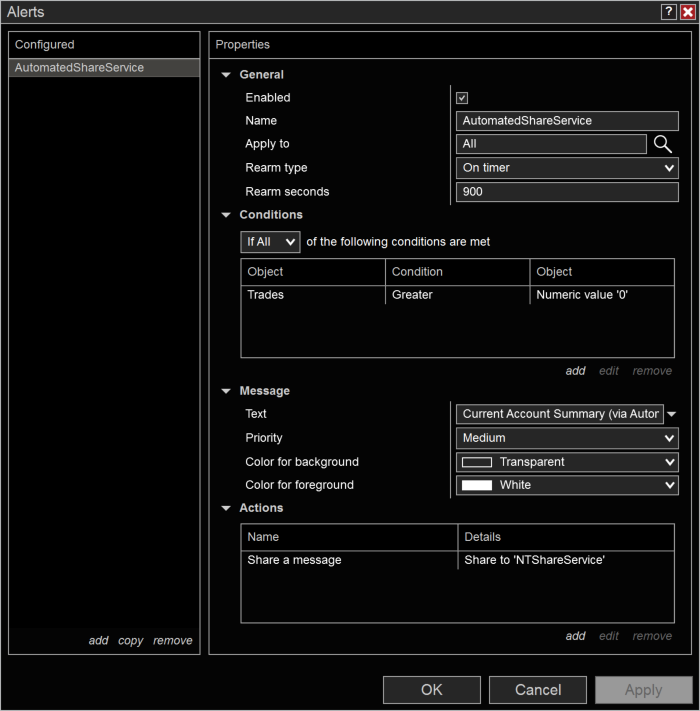Screen dimensions: 700x711
Task: Click the Condition column header
Action: click(457, 272)
